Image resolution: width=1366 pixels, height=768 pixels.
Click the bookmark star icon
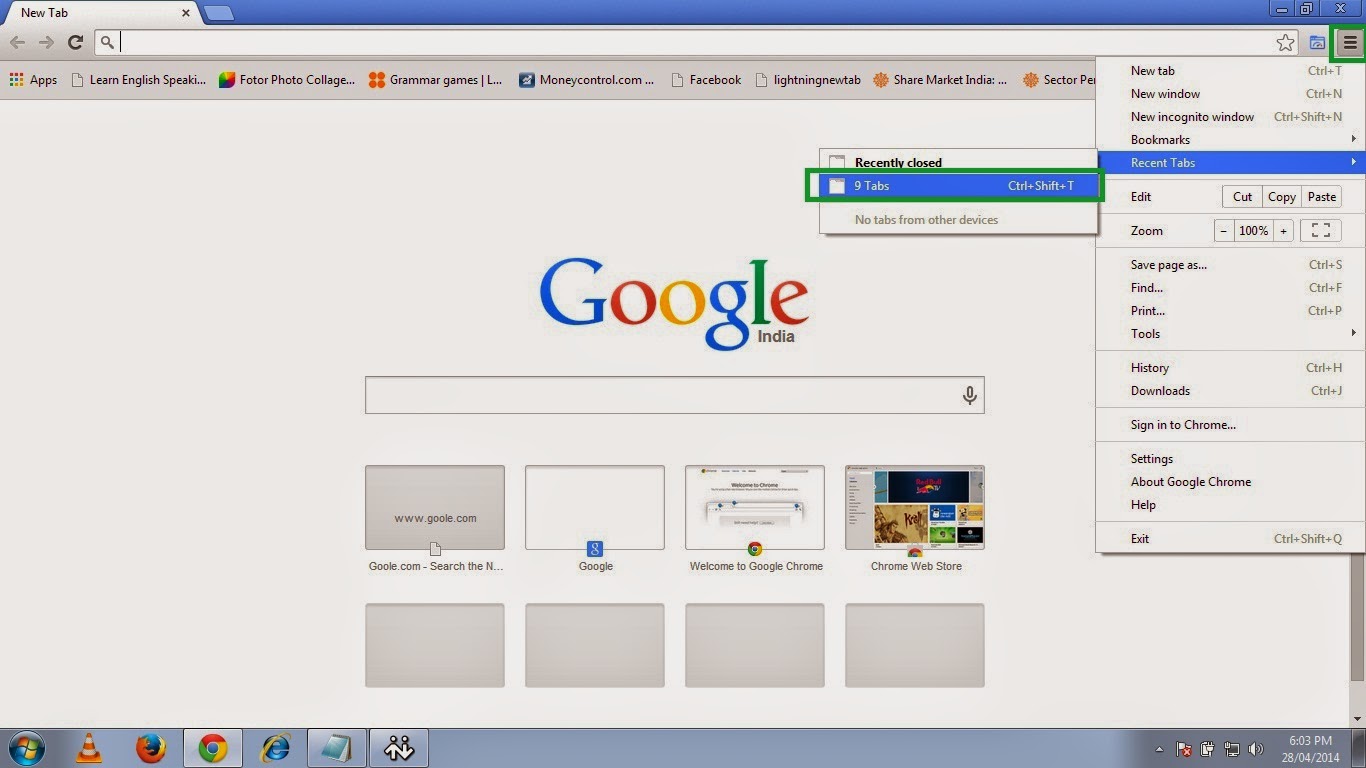(x=1285, y=43)
